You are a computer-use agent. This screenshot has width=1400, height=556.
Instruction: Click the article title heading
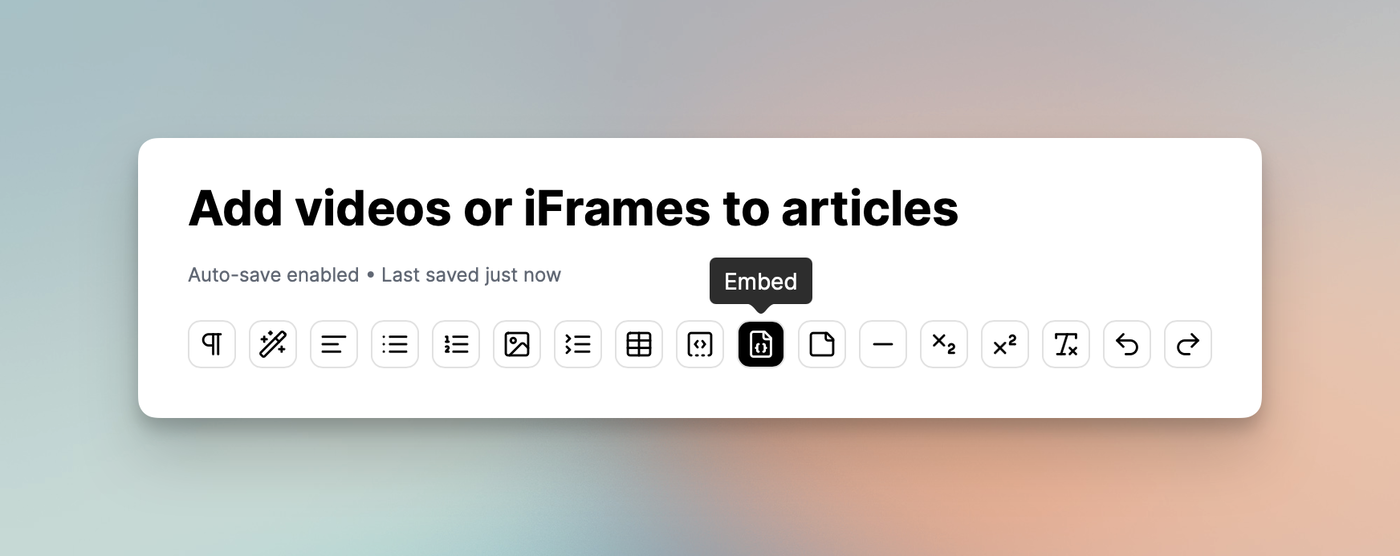[x=573, y=208]
